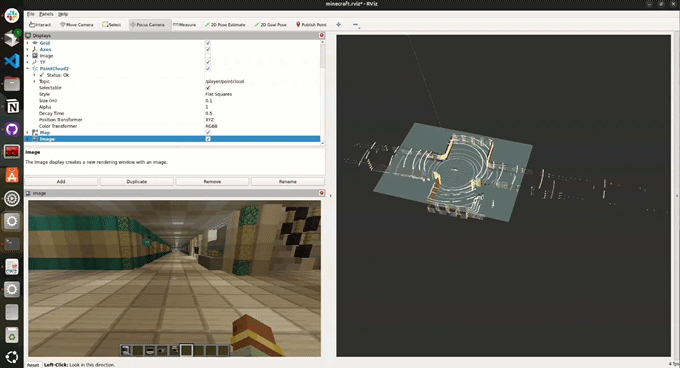Click the Rename button
Image resolution: width=680 pixels, height=368 pixels.
[x=288, y=182]
